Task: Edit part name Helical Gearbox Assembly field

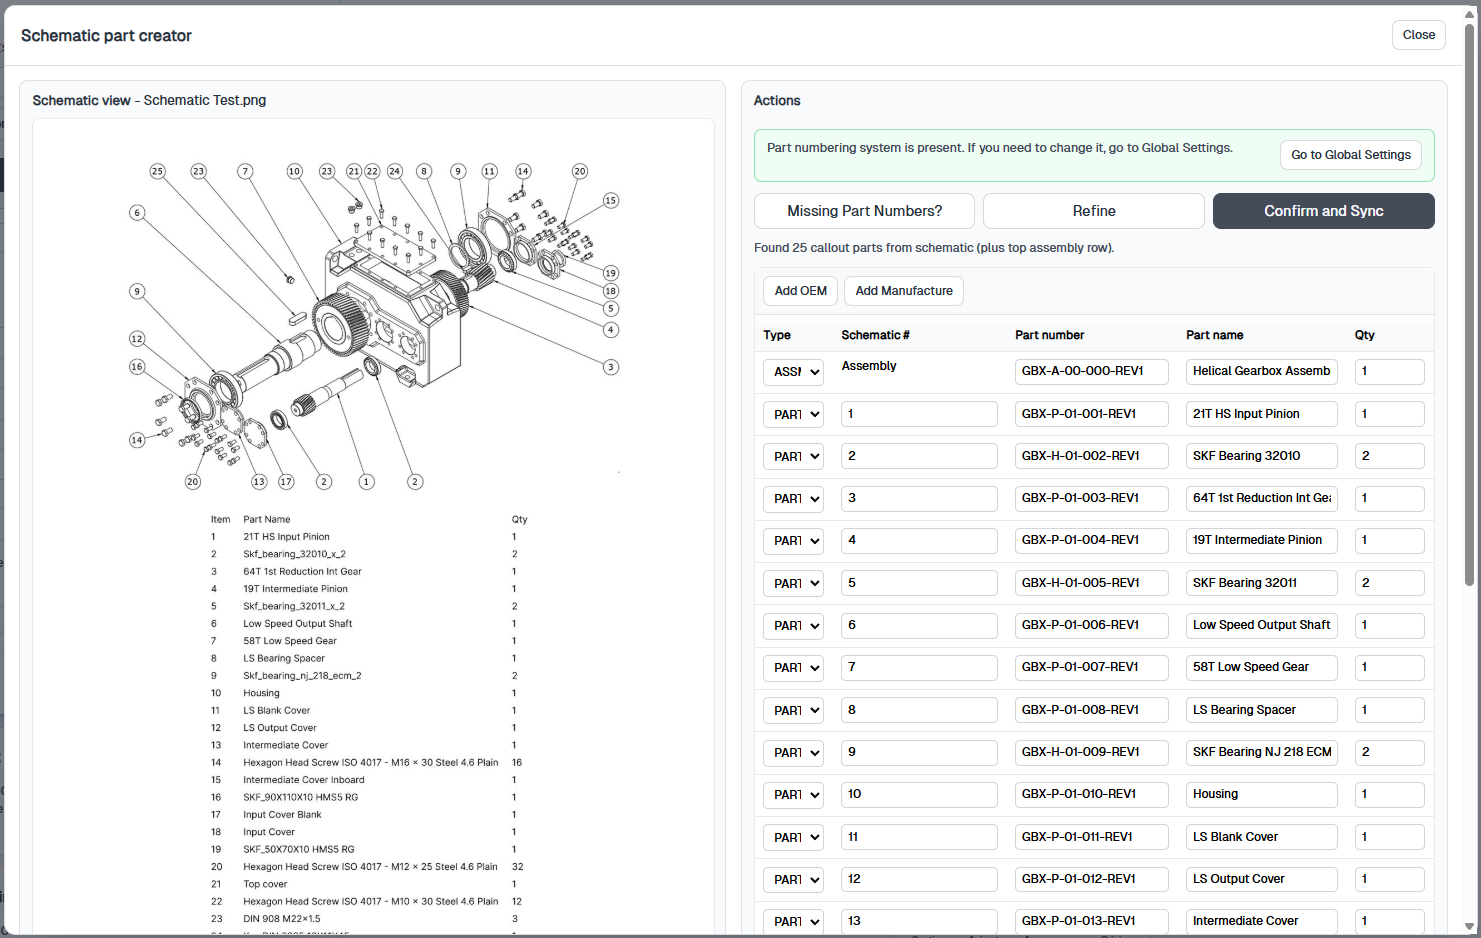Action: [x=1261, y=371]
